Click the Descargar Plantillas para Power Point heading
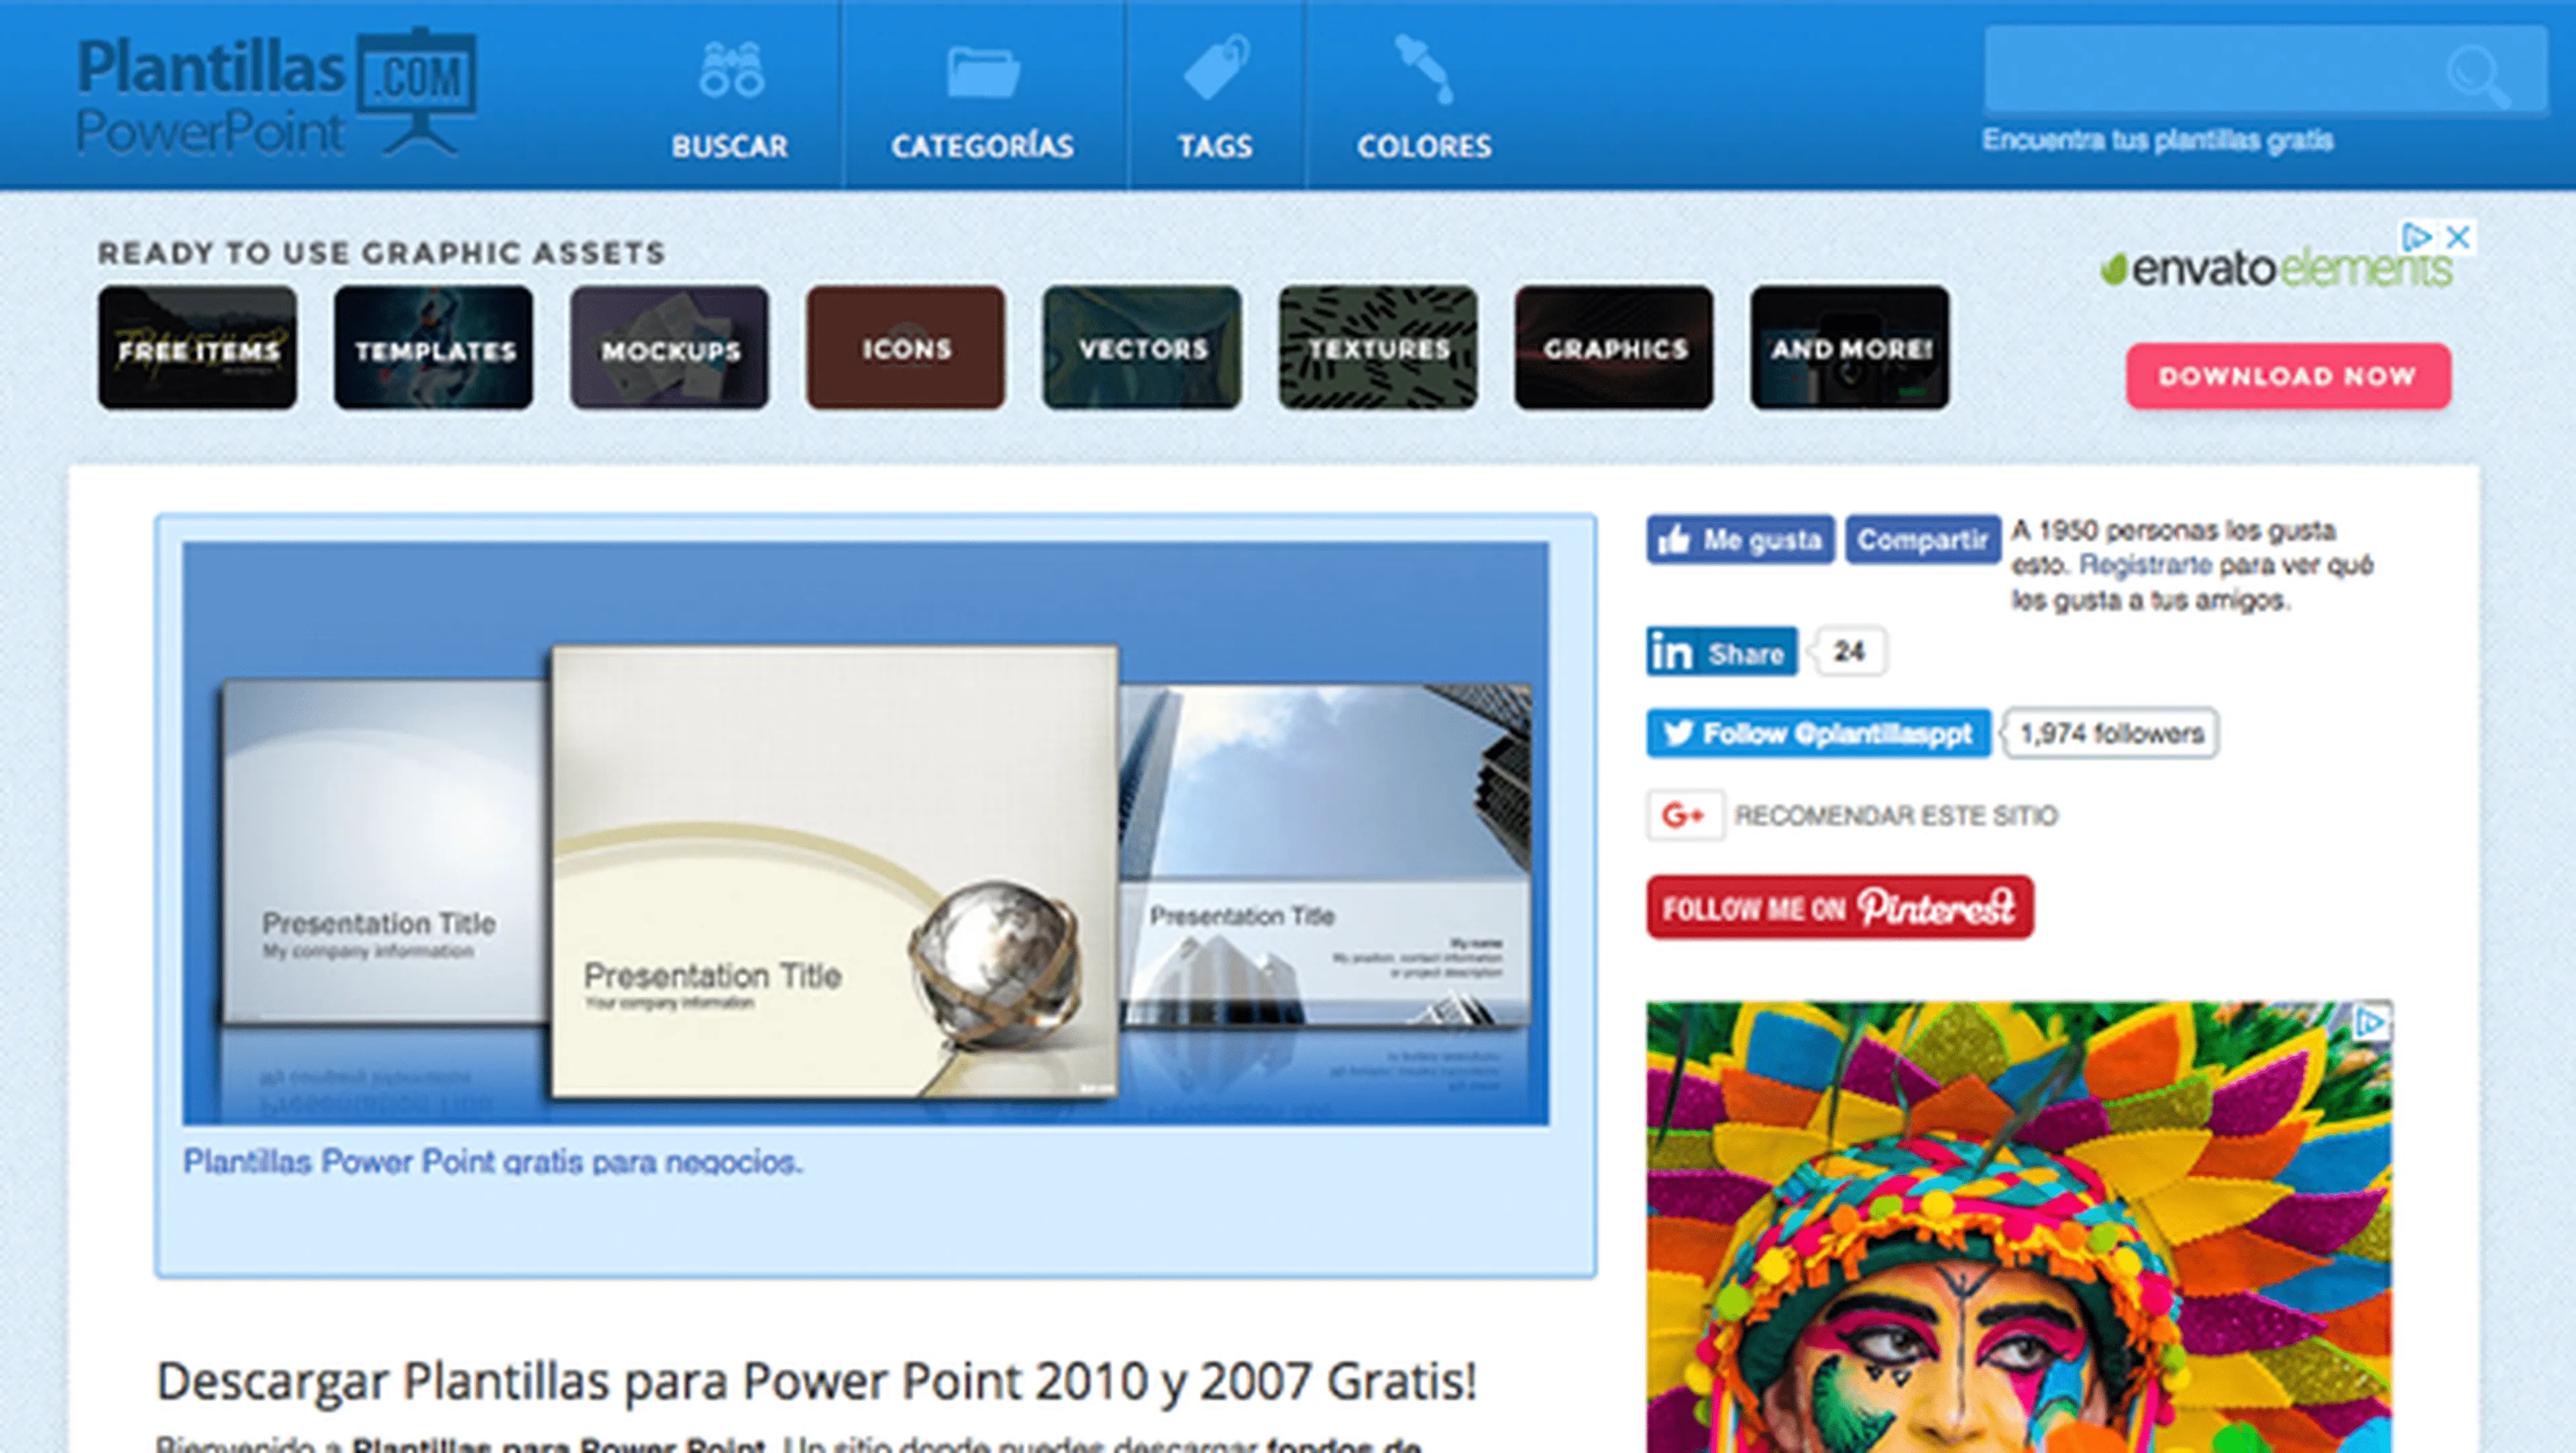Screen dimensions: 2576x1453 click(x=817, y=1382)
